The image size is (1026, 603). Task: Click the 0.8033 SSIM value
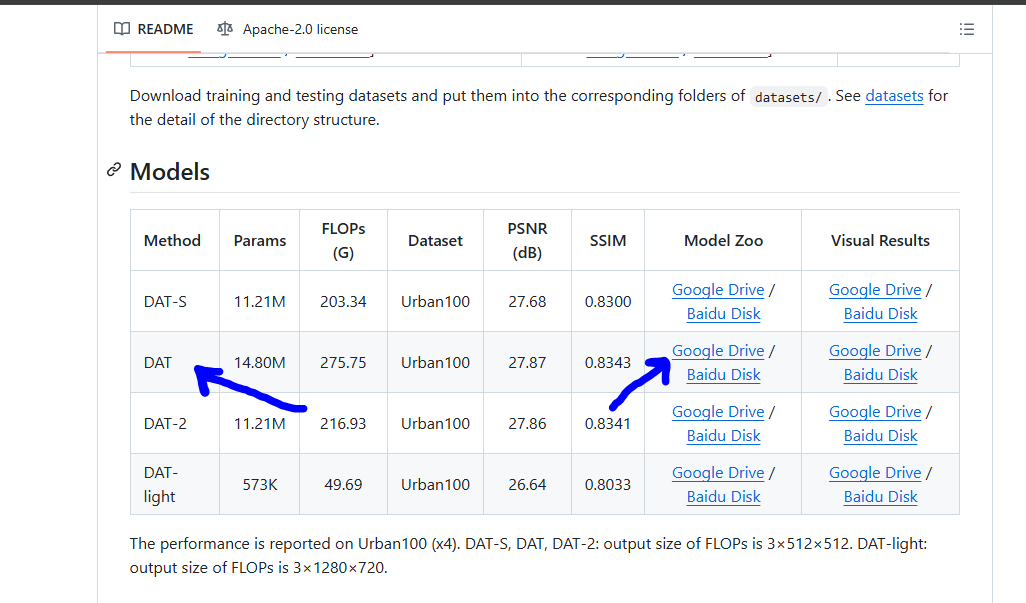608,485
